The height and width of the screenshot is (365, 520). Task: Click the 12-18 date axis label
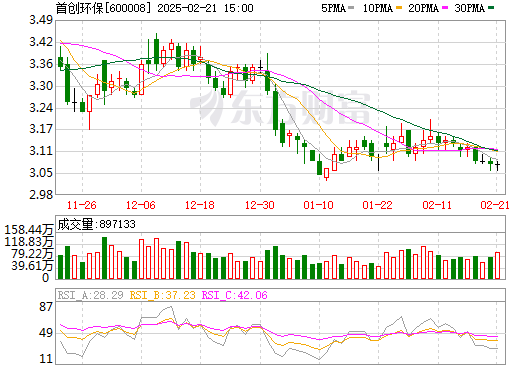pyautogui.click(x=200, y=205)
